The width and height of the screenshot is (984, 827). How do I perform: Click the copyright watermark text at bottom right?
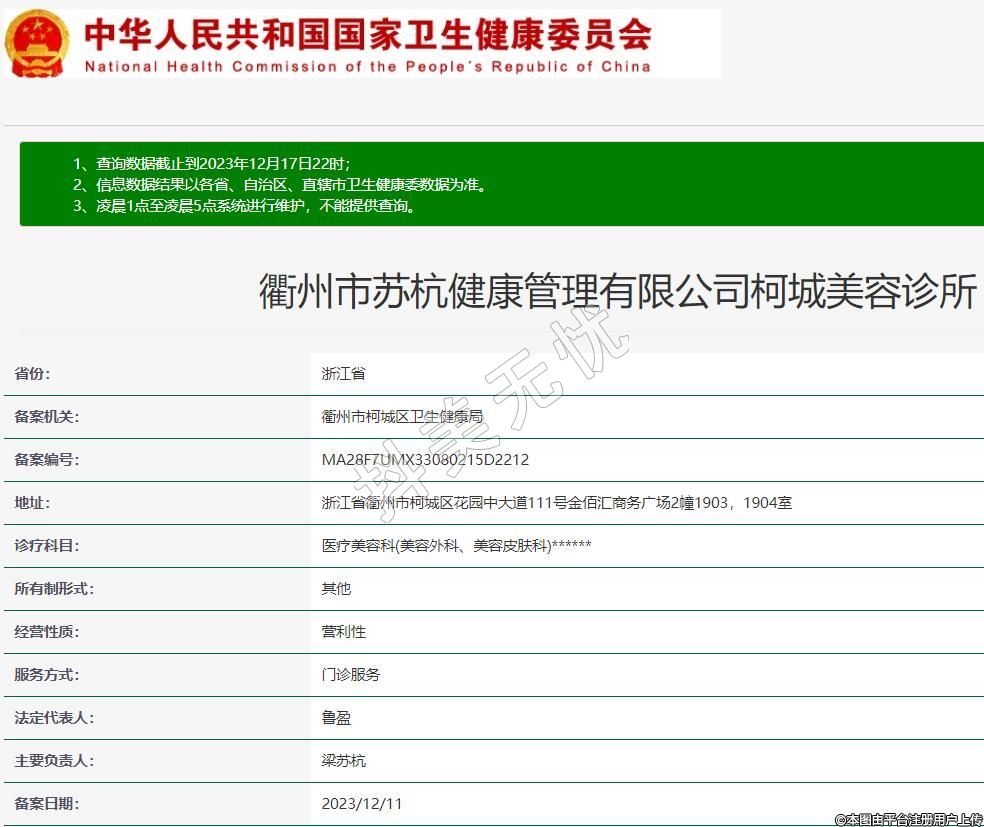[x=908, y=819]
